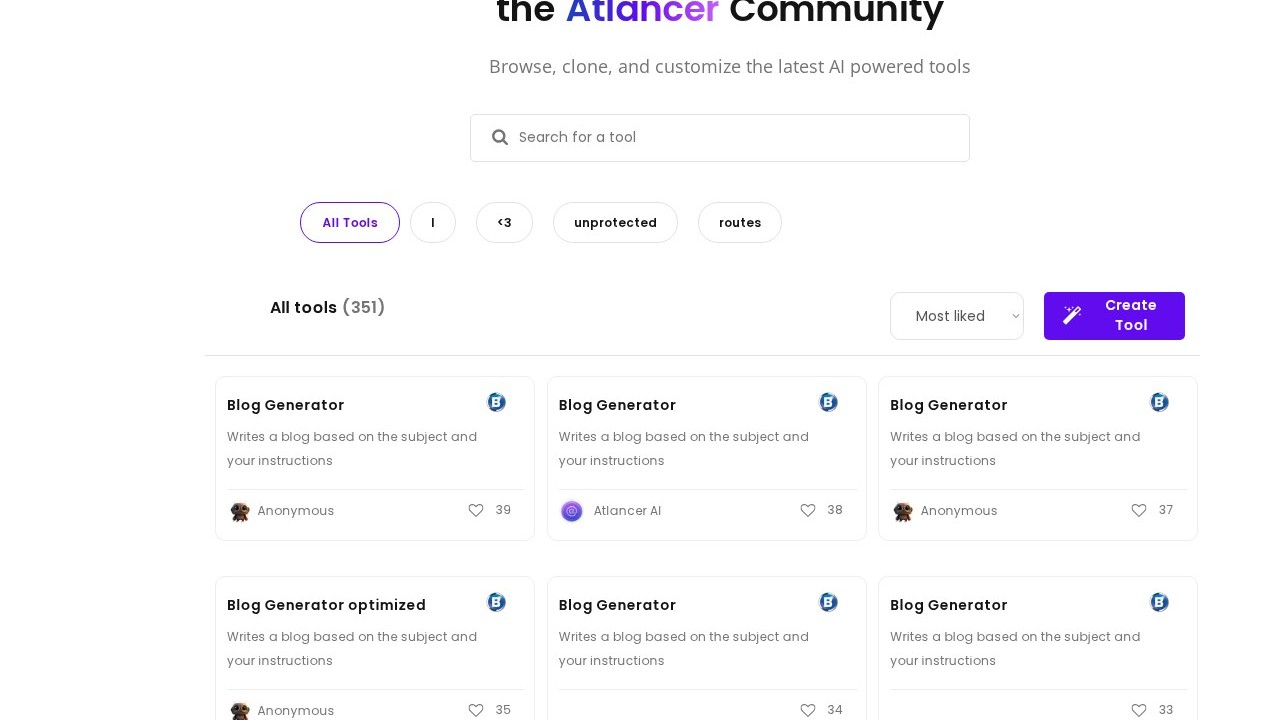This screenshot has height=720, width=1280.
Task: Click heart icon on Blog Generator optimized
Action: [476, 710]
